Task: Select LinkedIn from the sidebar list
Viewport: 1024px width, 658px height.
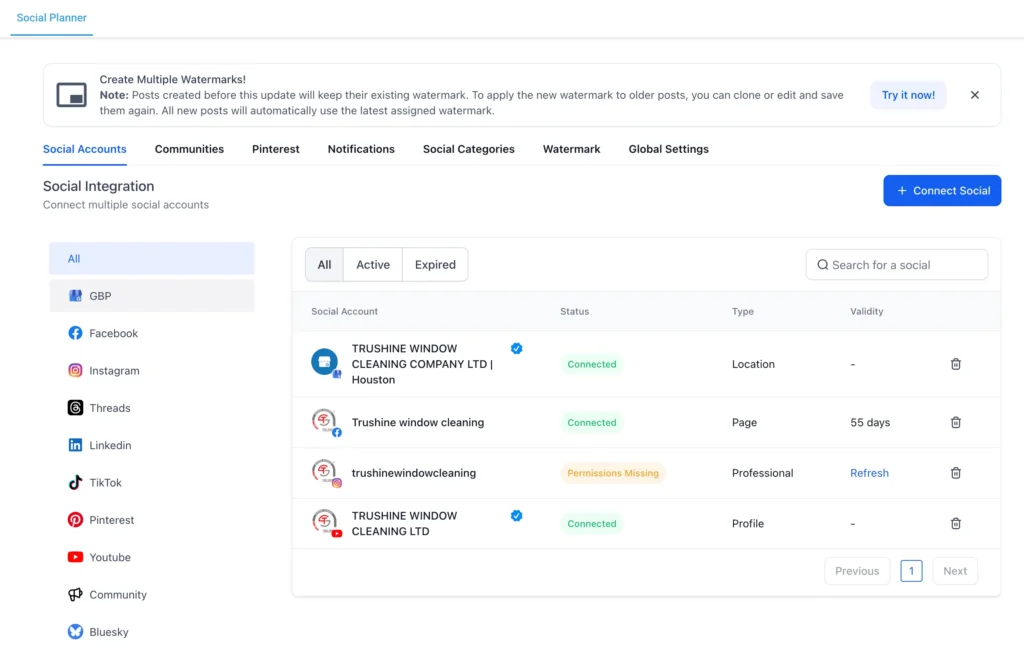Action: [111, 444]
